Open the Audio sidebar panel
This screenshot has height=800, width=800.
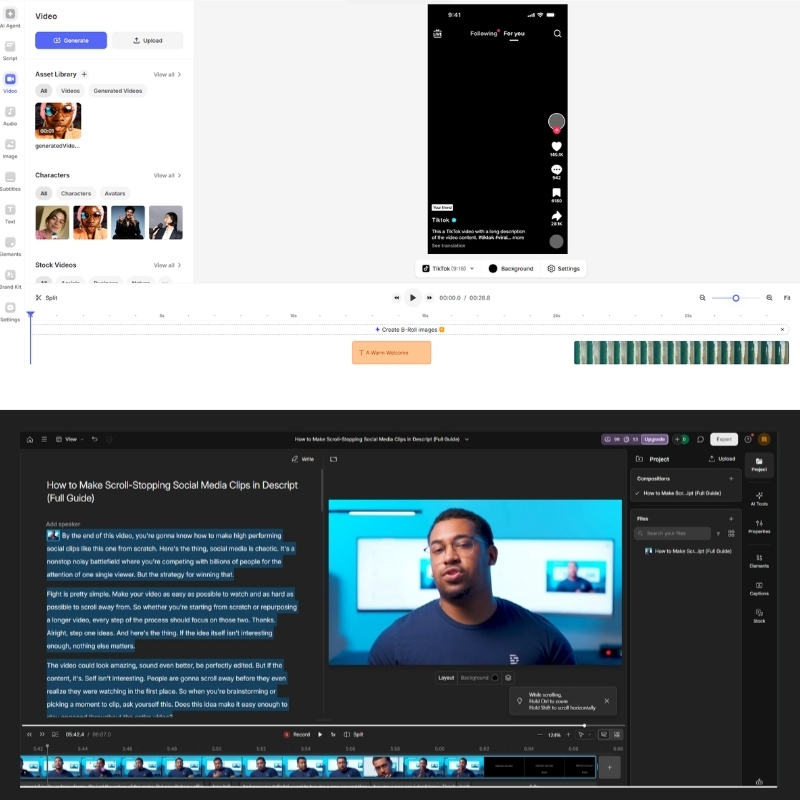pyautogui.click(x=10, y=115)
